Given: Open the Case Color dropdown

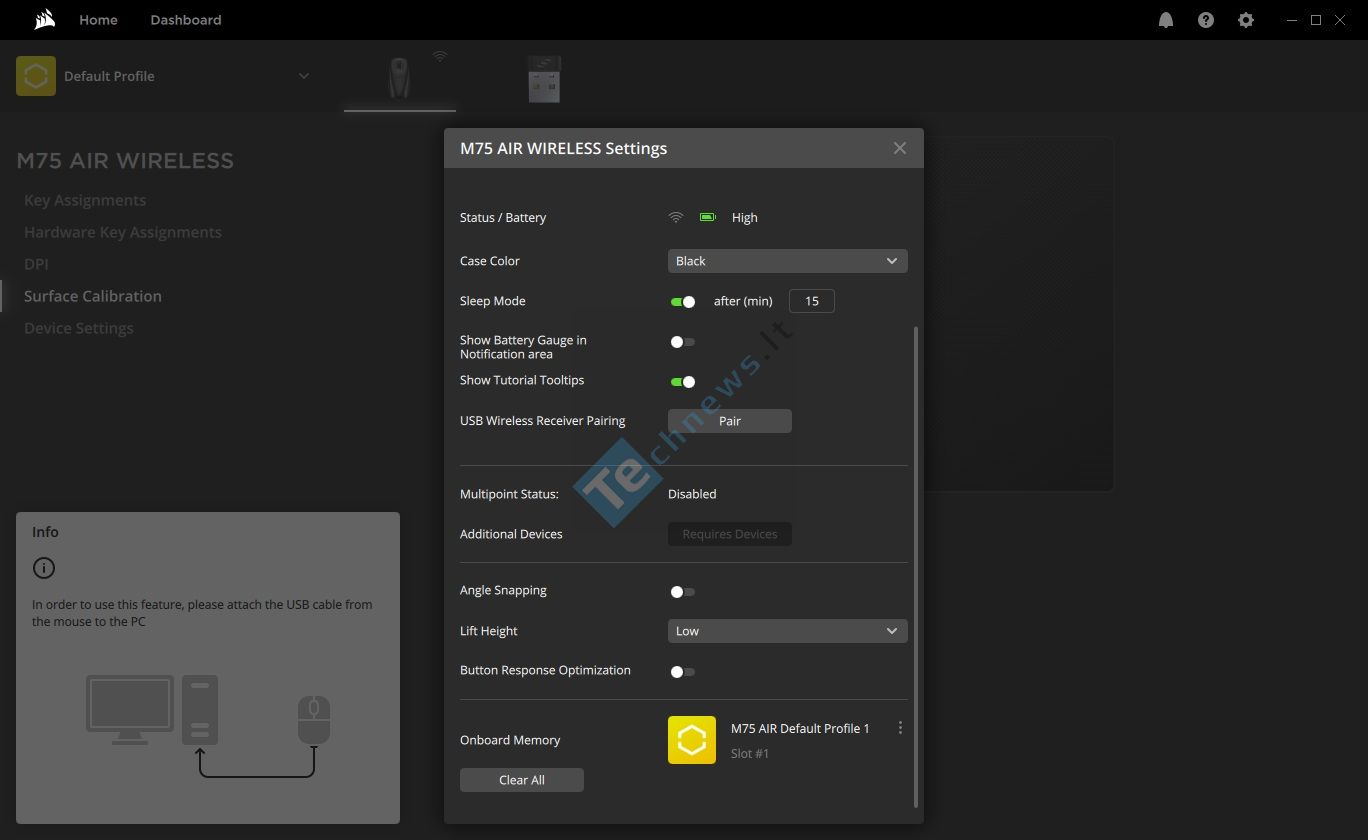Looking at the screenshot, I should click(788, 261).
